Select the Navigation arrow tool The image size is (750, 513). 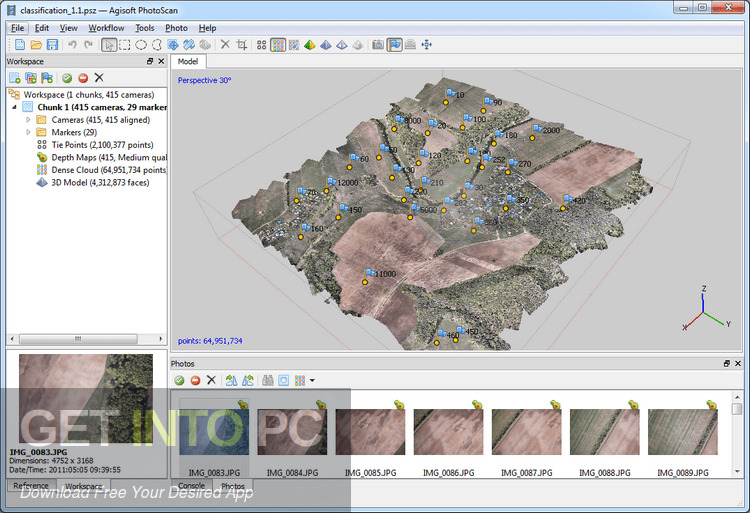(x=109, y=45)
